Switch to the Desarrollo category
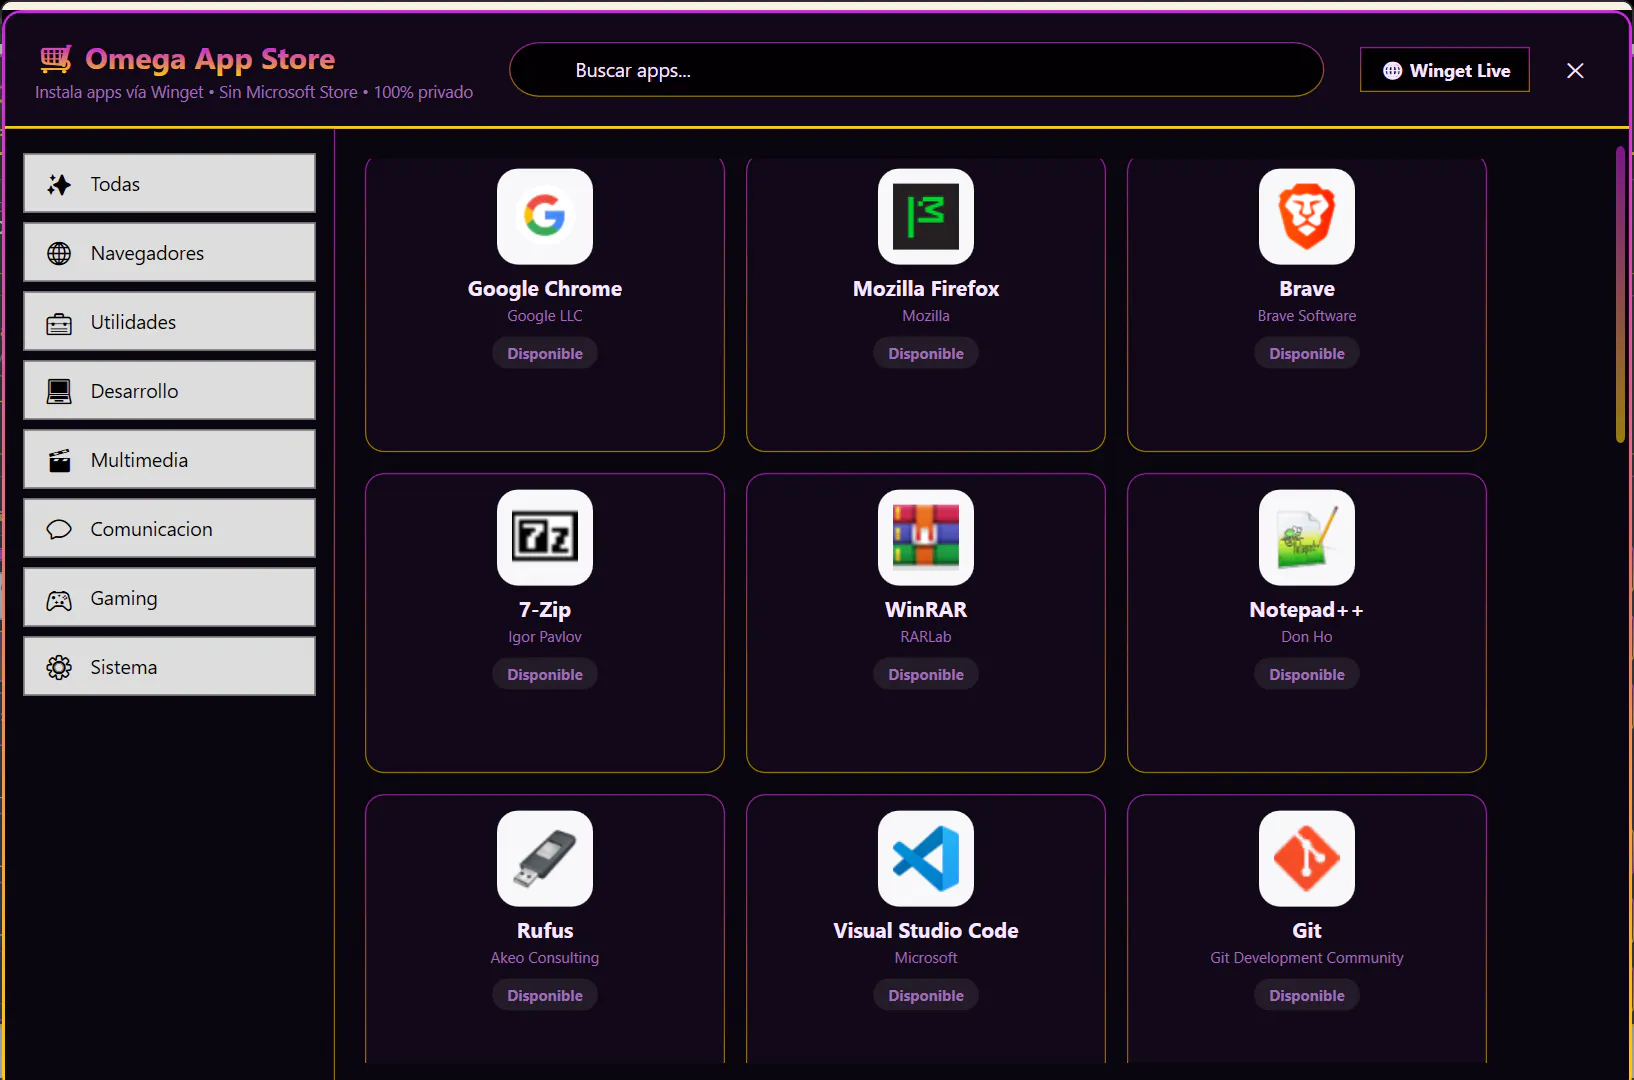1634x1080 pixels. point(169,390)
